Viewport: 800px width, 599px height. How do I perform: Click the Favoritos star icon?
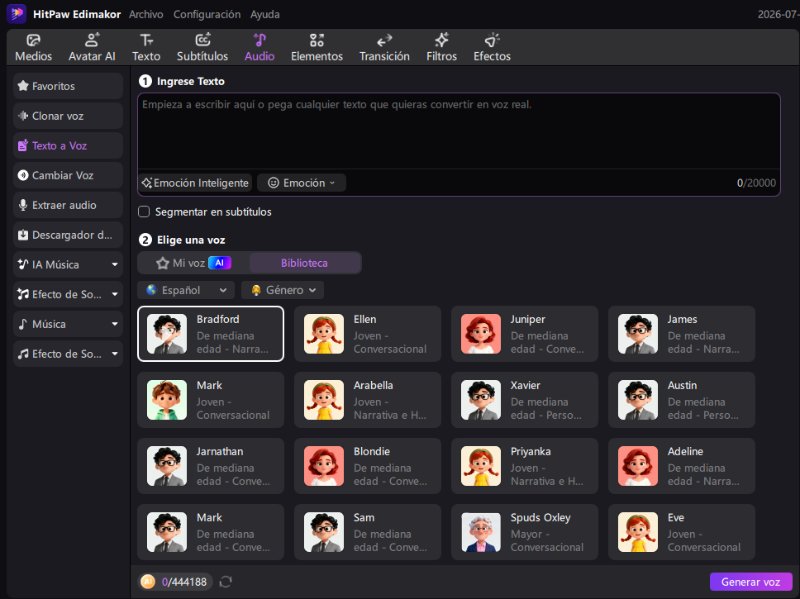[x=23, y=86]
